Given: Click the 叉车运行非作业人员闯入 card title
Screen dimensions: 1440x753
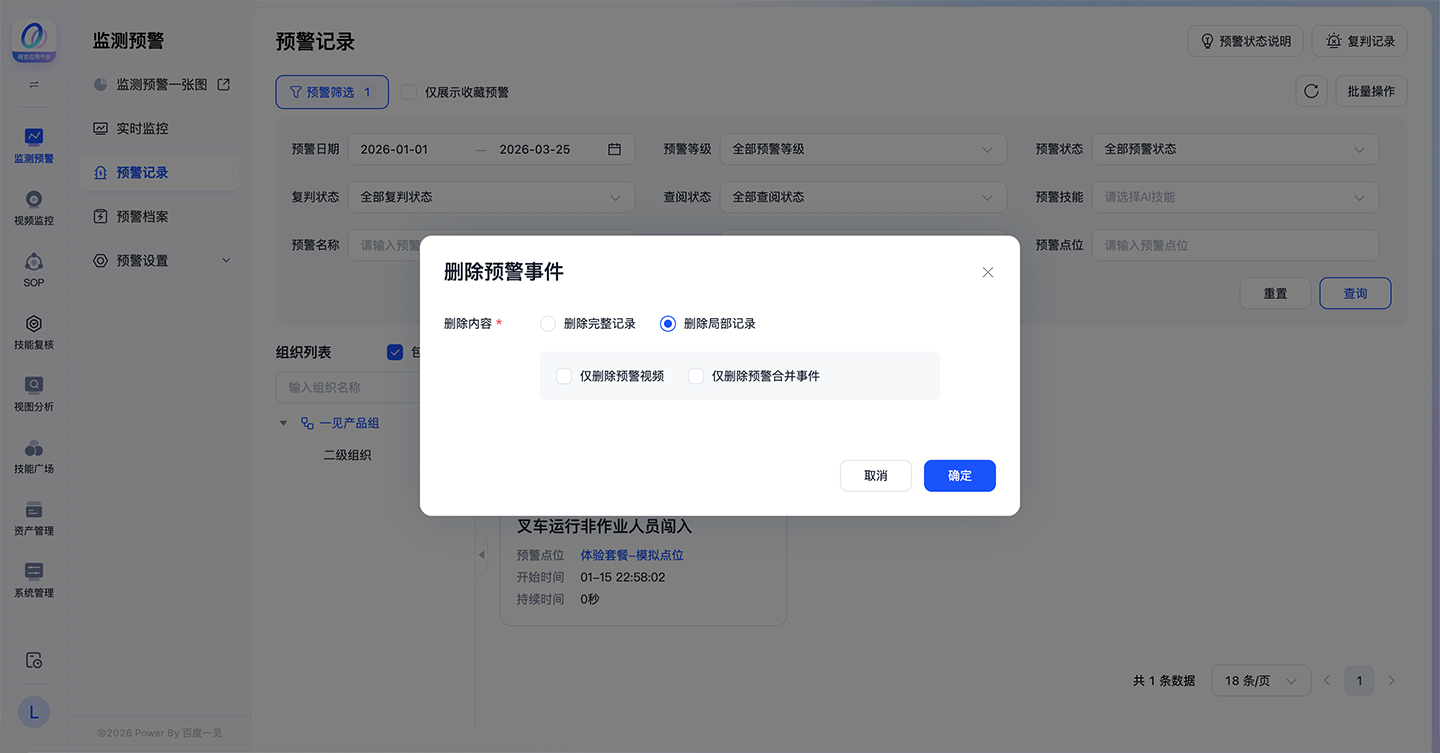Looking at the screenshot, I should [604, 526].
